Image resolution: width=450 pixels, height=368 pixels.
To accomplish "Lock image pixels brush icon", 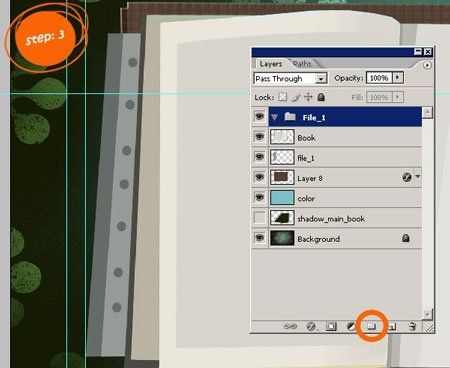I will (295, 97).
